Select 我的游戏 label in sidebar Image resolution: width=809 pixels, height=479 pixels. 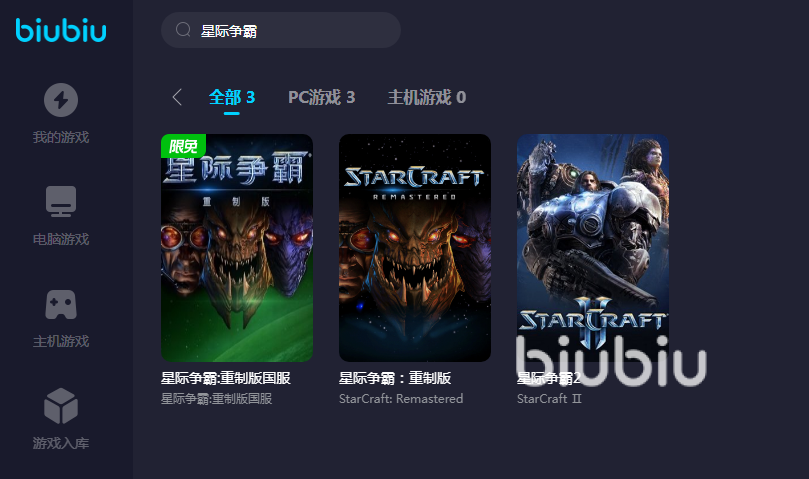61,137
